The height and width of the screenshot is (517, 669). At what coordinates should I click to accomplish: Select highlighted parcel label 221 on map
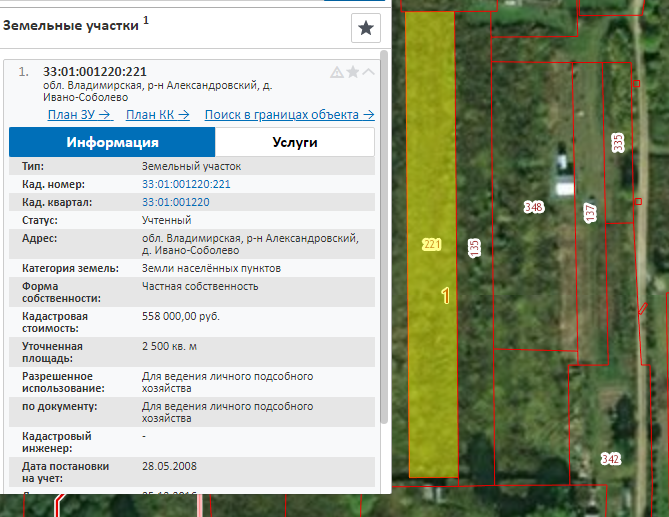coord(431,244)
